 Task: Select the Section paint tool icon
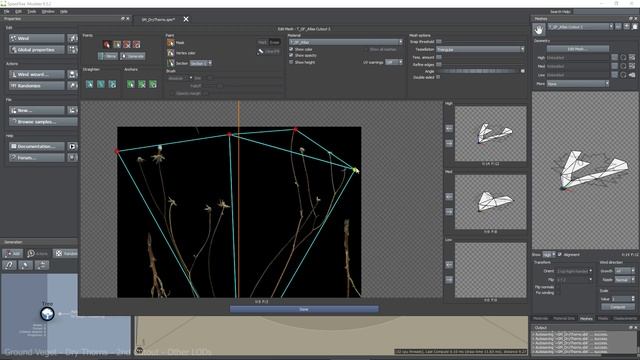[171, 63]
